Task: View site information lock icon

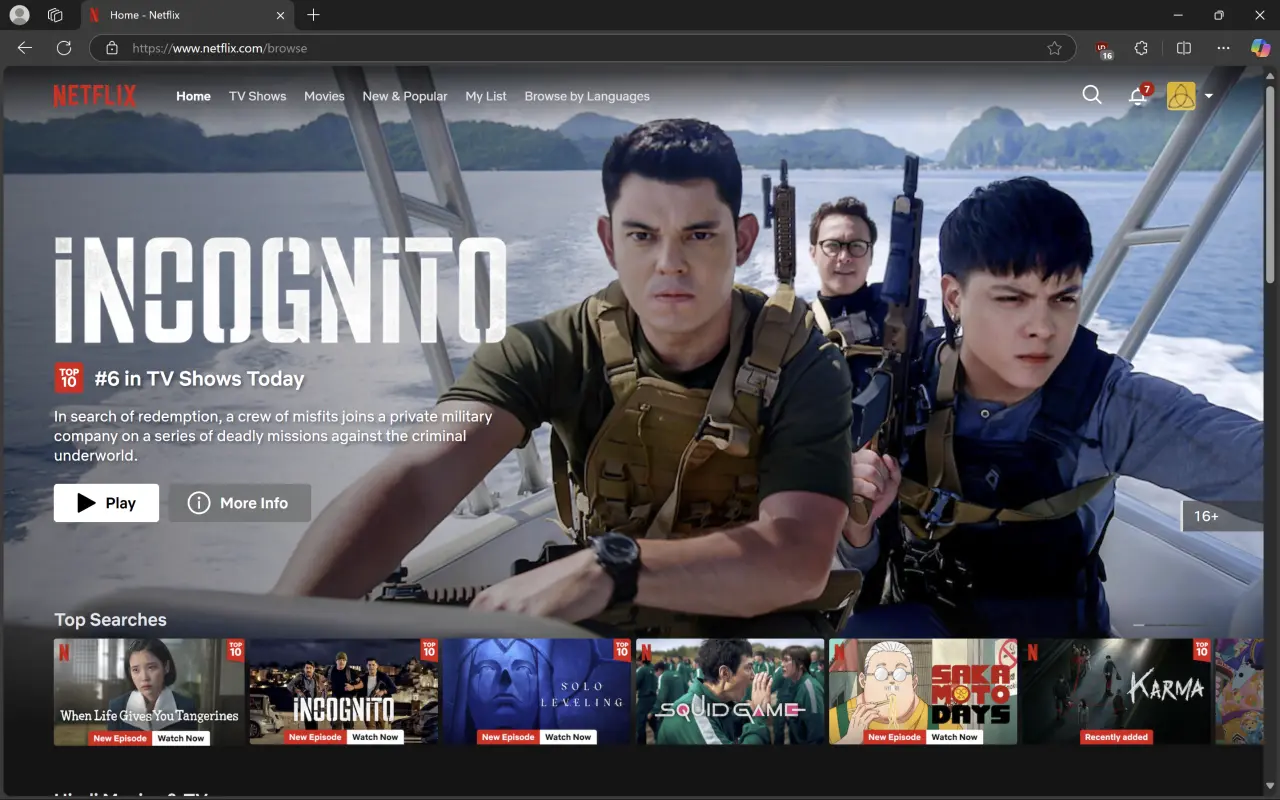Action: (112, 48)
